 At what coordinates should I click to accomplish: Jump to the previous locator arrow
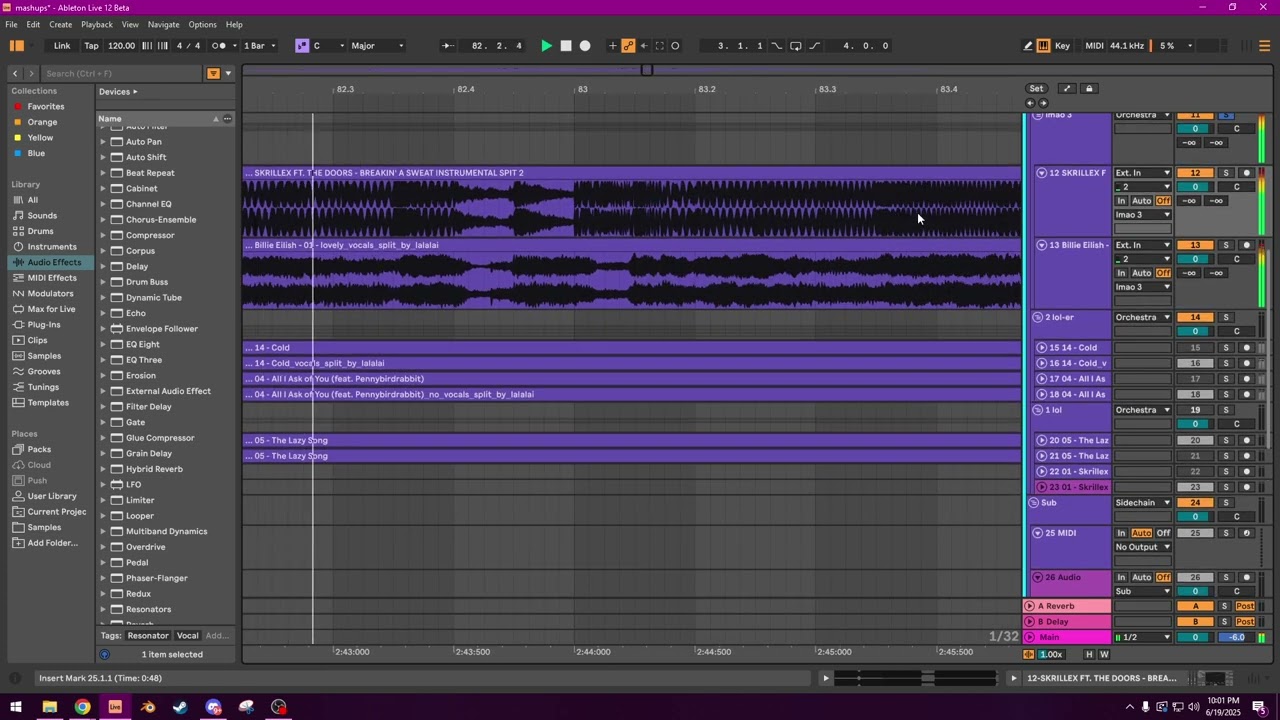point(1031,103)
